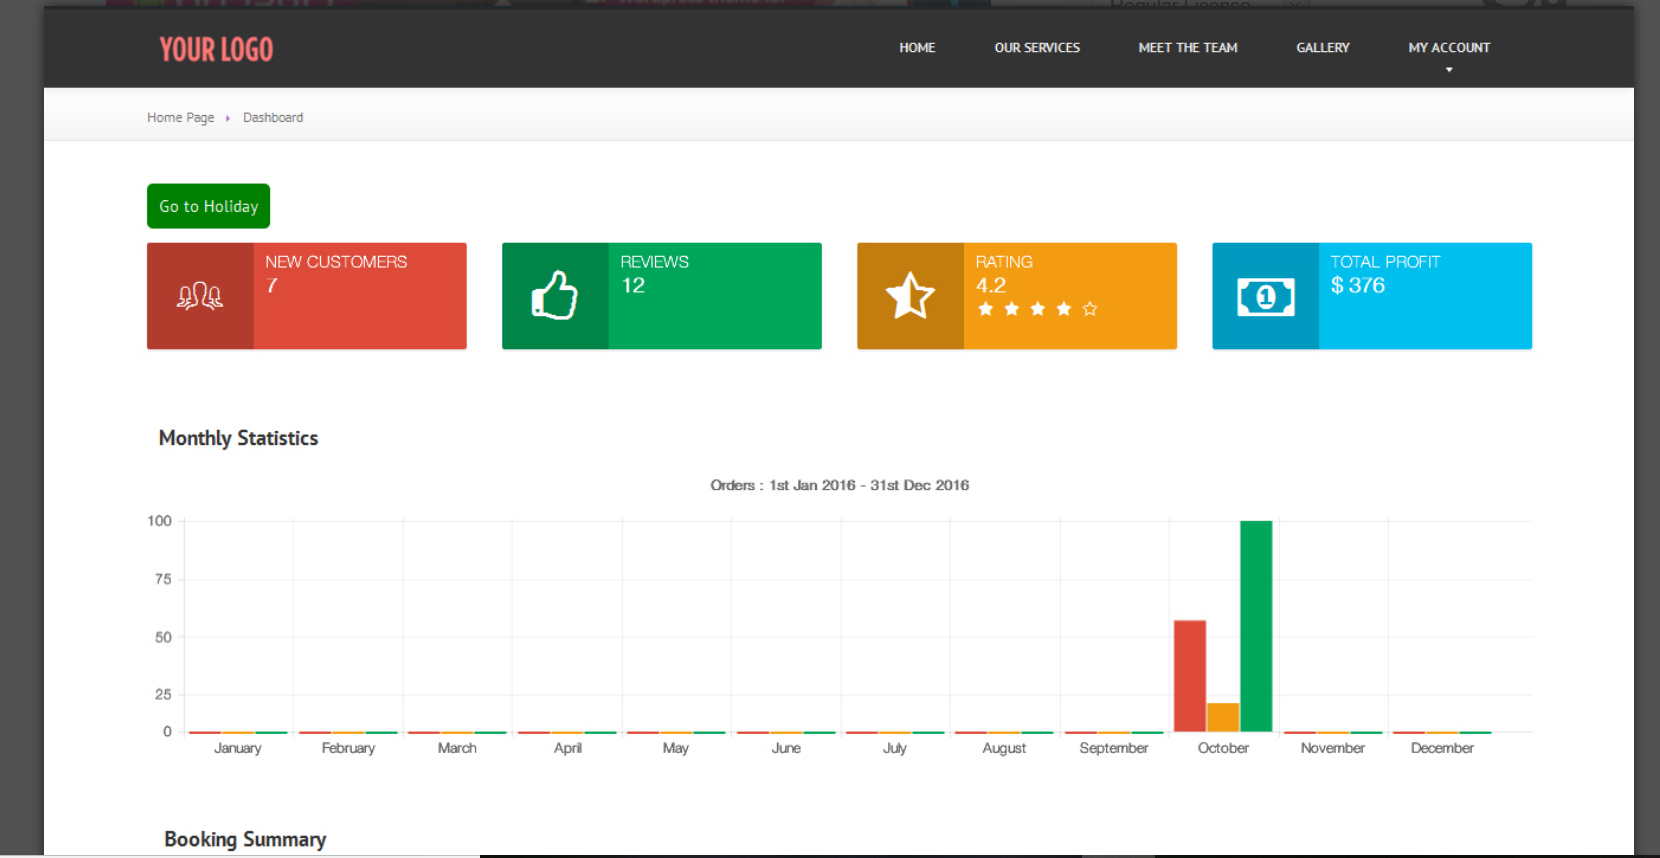Navigate to Our Services
The width and height of the screenshot is (1660, 858).
click(1037, 48)
